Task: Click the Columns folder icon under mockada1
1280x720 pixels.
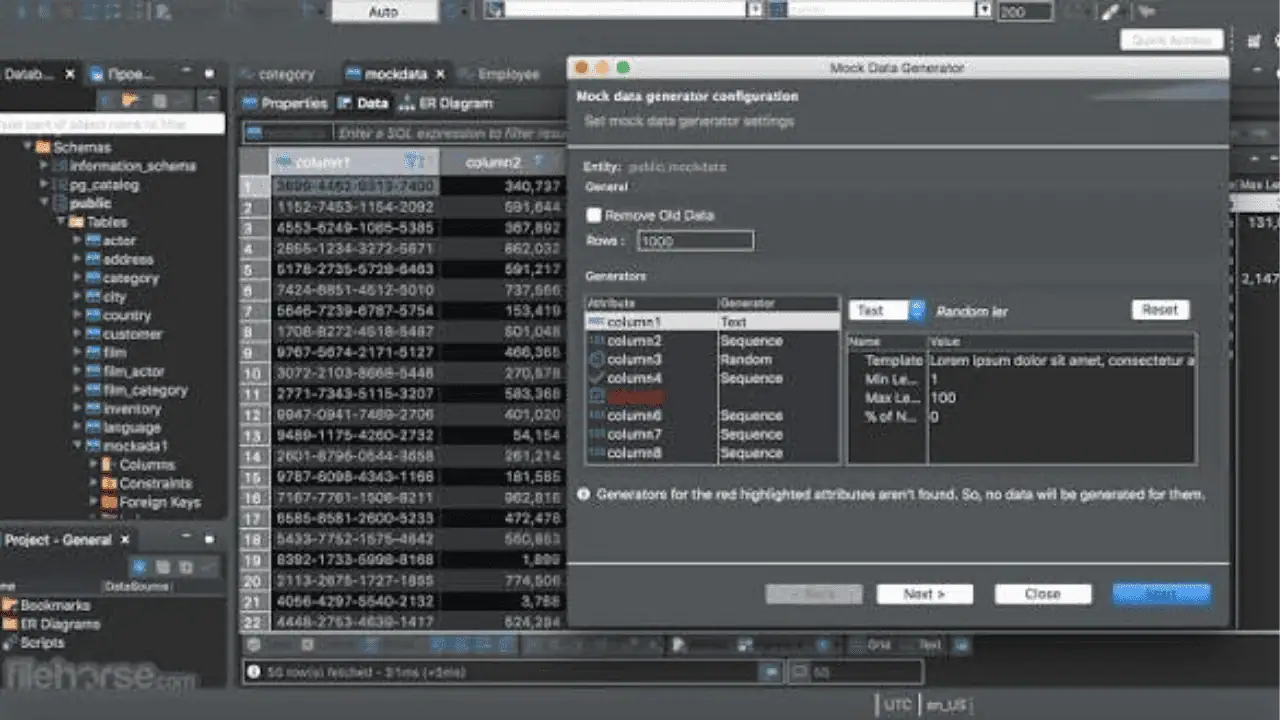Action: tap(109, 465)
